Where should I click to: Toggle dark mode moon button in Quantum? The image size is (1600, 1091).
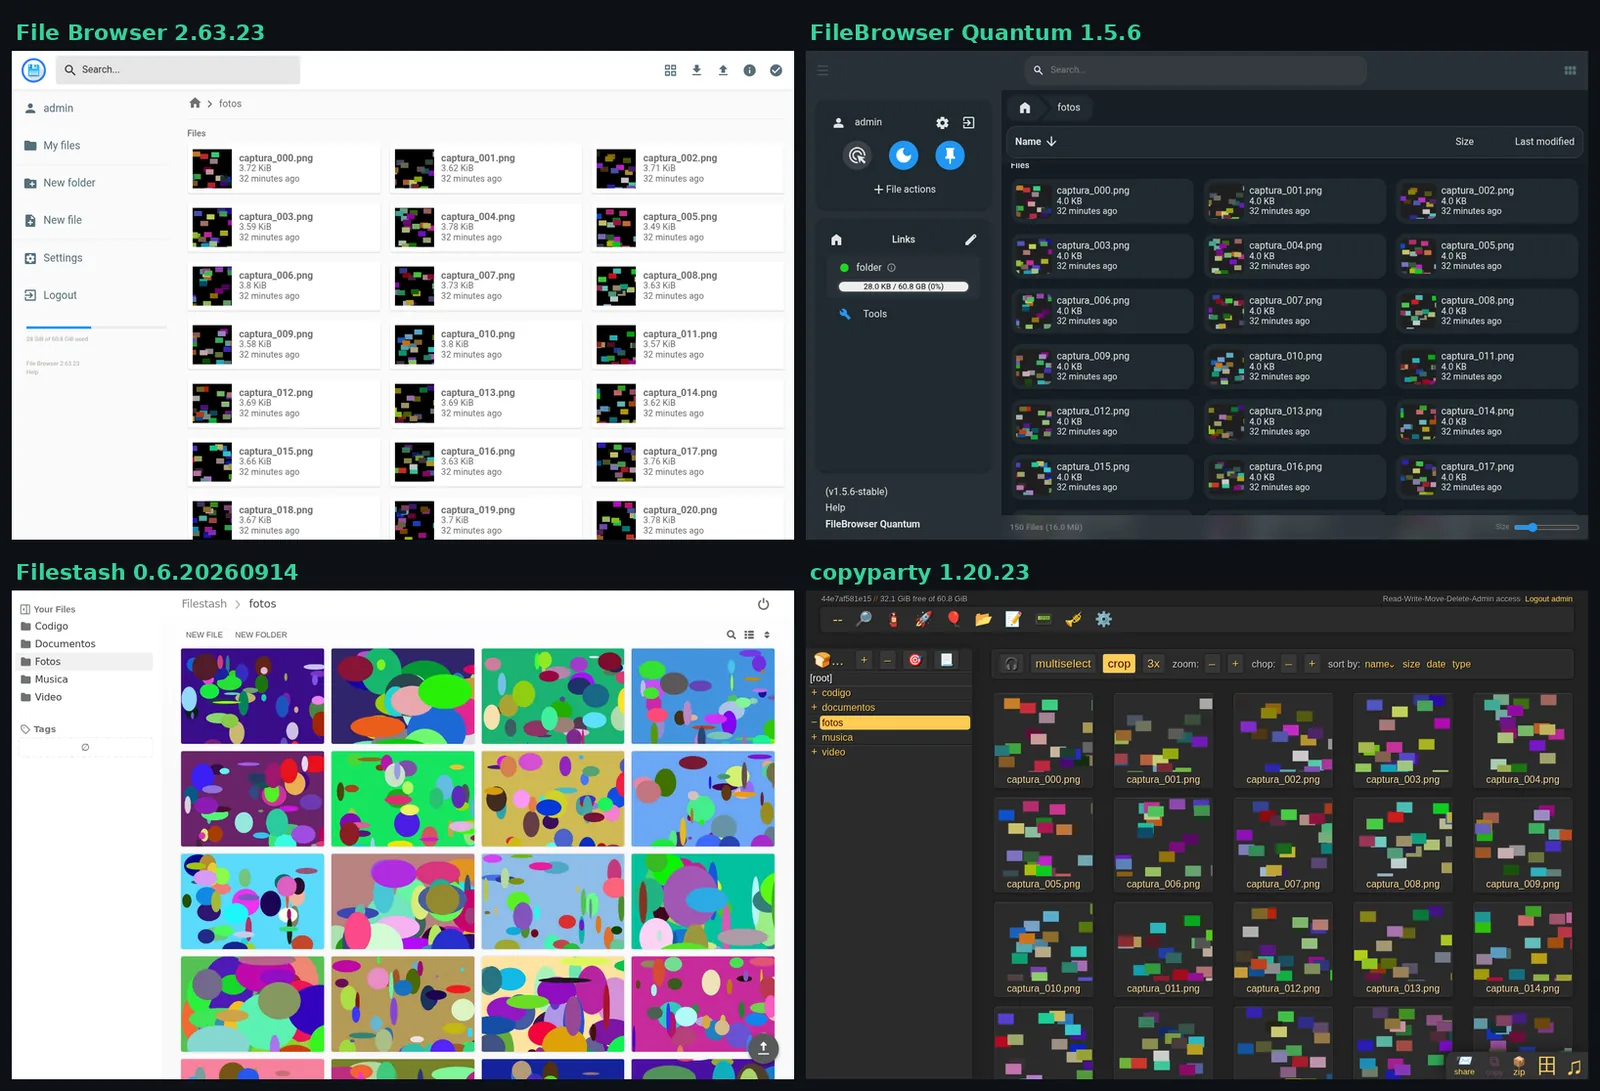coord(903,155)
